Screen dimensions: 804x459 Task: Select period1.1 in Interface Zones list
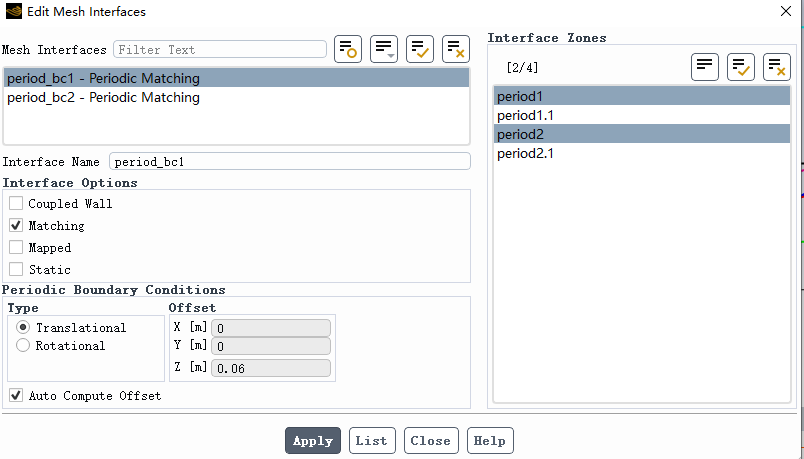click(x=525, y=116)
